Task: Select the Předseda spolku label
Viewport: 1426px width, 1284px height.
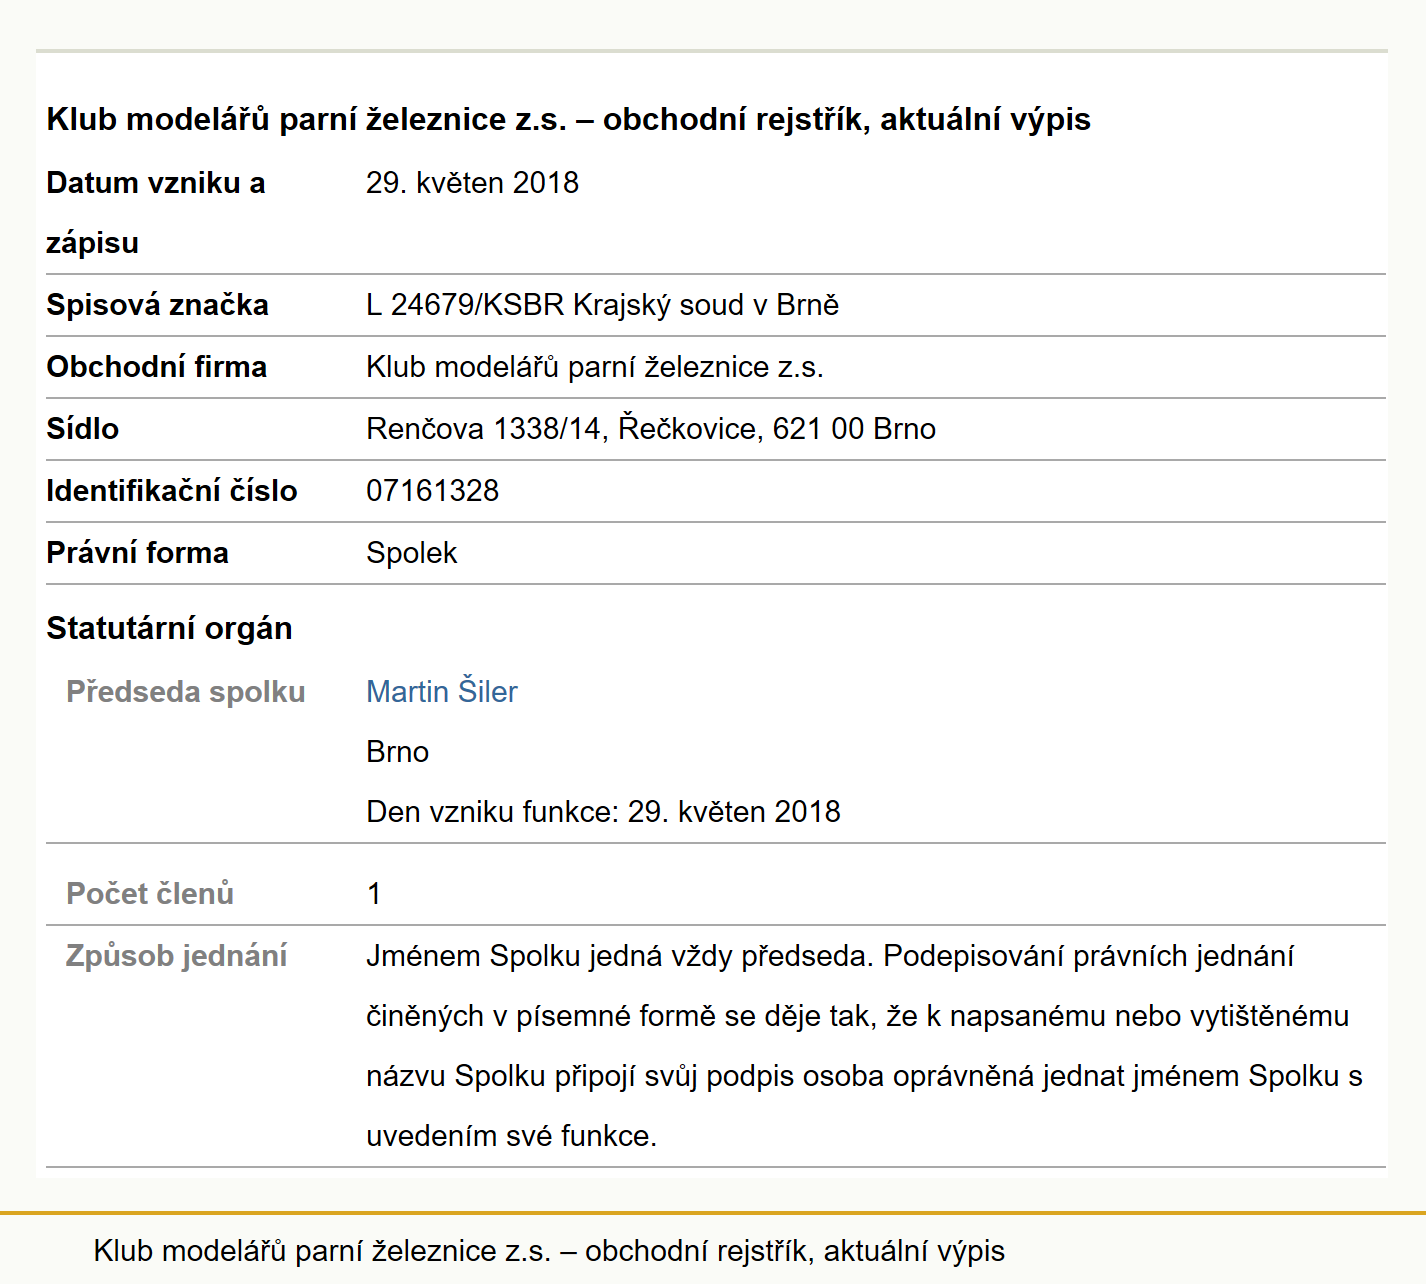Action: [185, 691]
